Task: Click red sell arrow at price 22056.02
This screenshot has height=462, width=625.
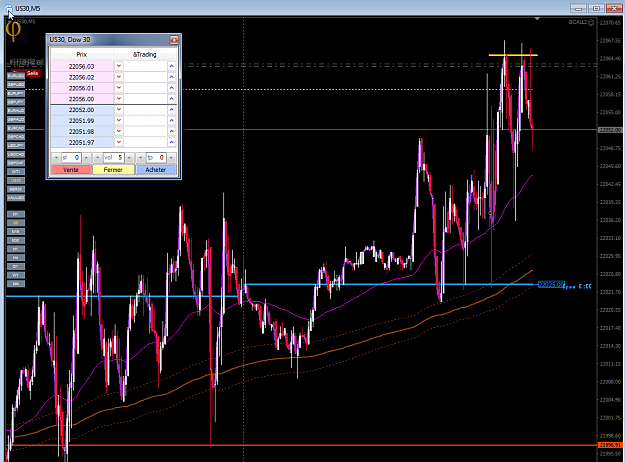Action: click(119, 77)
